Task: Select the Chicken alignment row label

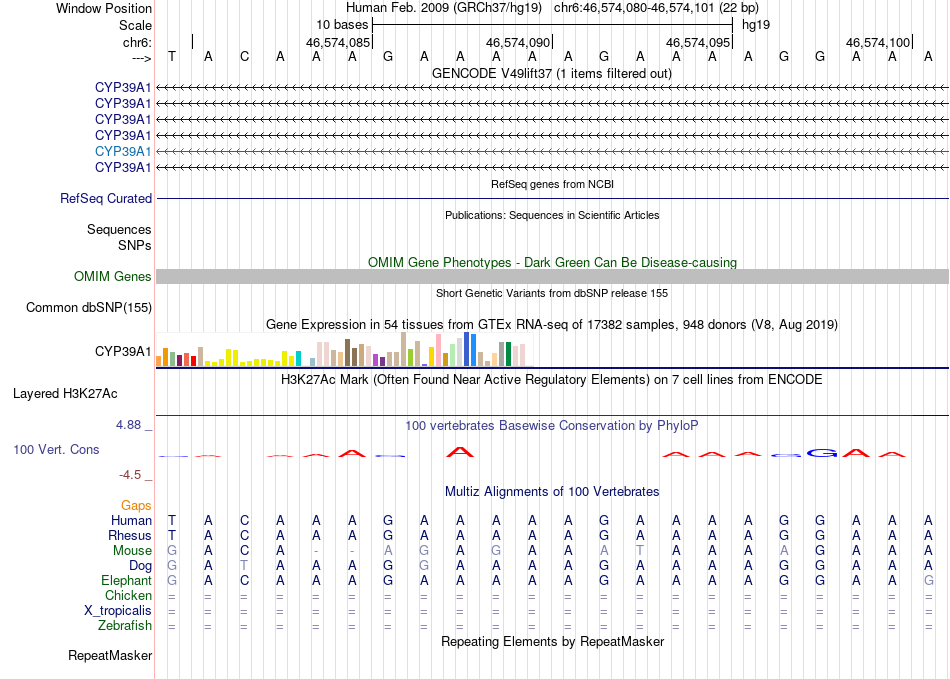Action: point(128,595)
